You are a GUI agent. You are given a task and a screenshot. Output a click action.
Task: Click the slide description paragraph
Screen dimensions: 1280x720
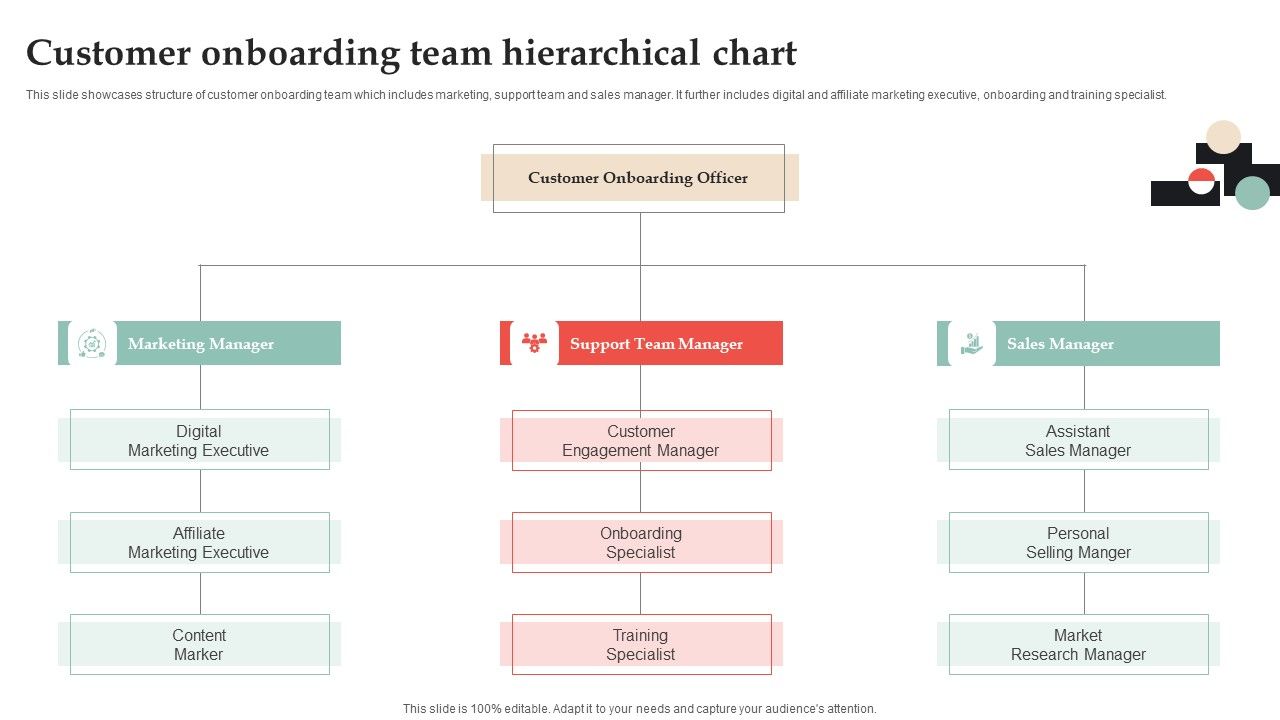click(596, 95)
